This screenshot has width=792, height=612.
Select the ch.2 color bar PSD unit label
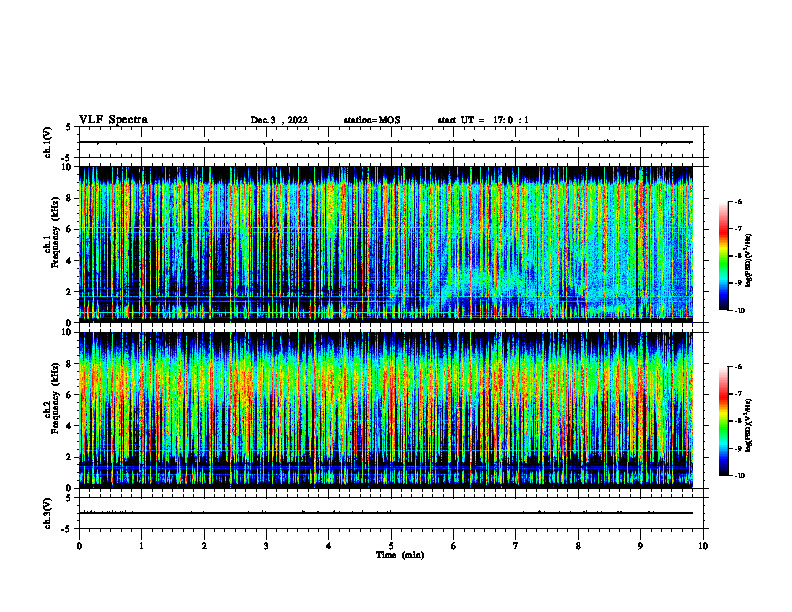749,426
